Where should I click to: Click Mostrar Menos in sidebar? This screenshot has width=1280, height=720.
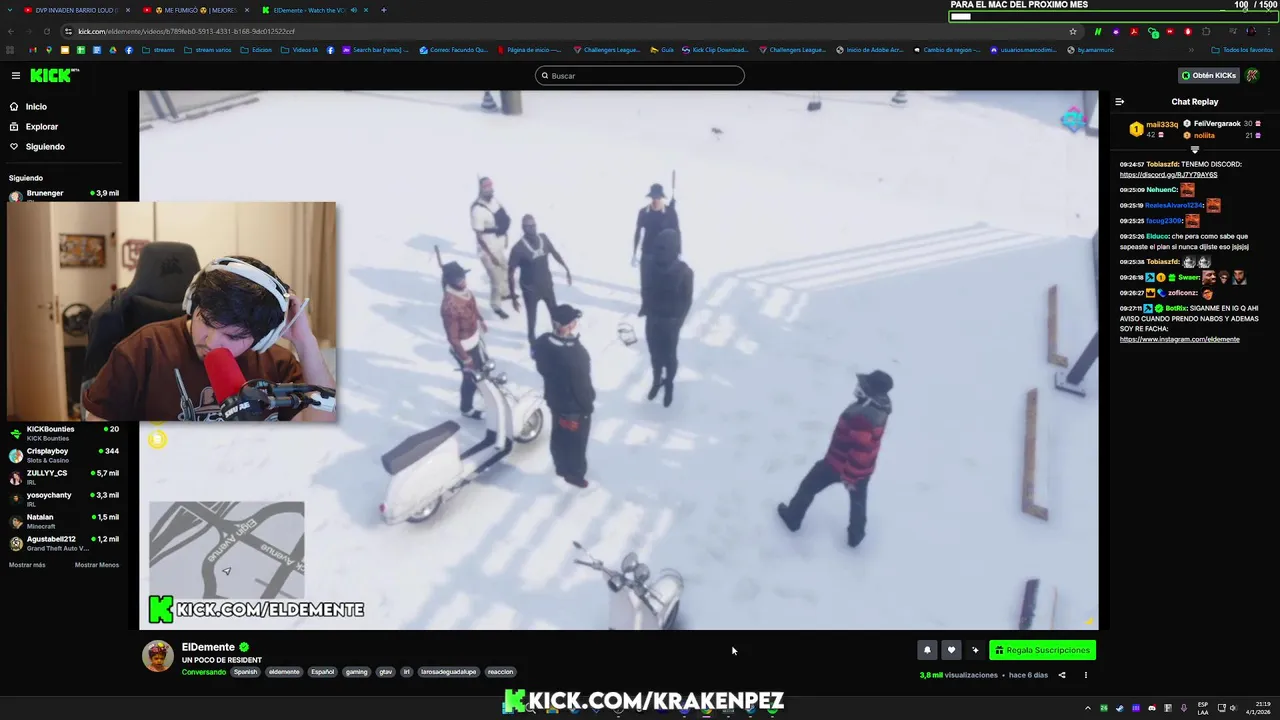(x=97, y=565)
